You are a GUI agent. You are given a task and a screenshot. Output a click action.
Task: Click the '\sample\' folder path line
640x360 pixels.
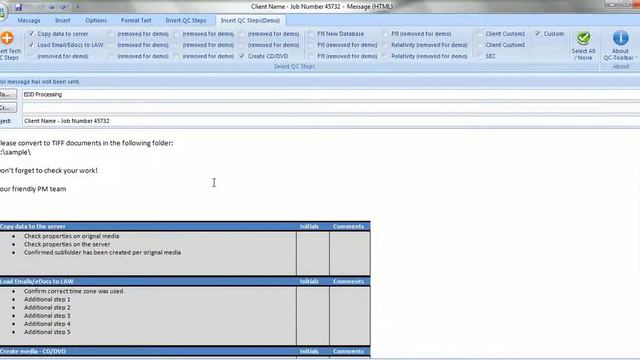[x=16, y=152]
